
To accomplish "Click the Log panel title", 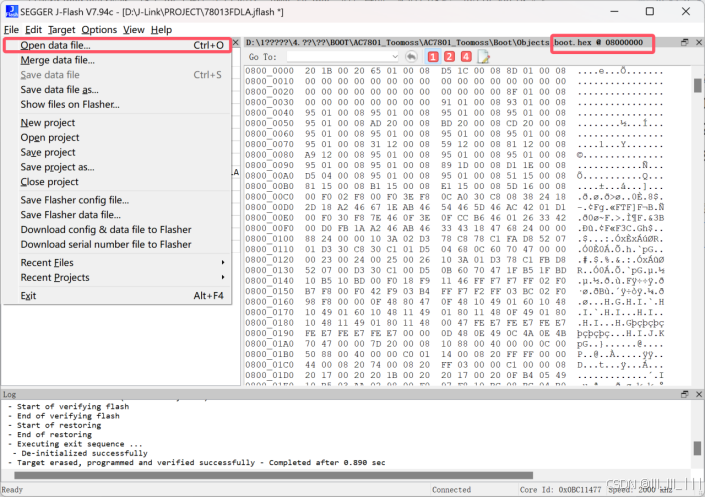I will point(9,394).
